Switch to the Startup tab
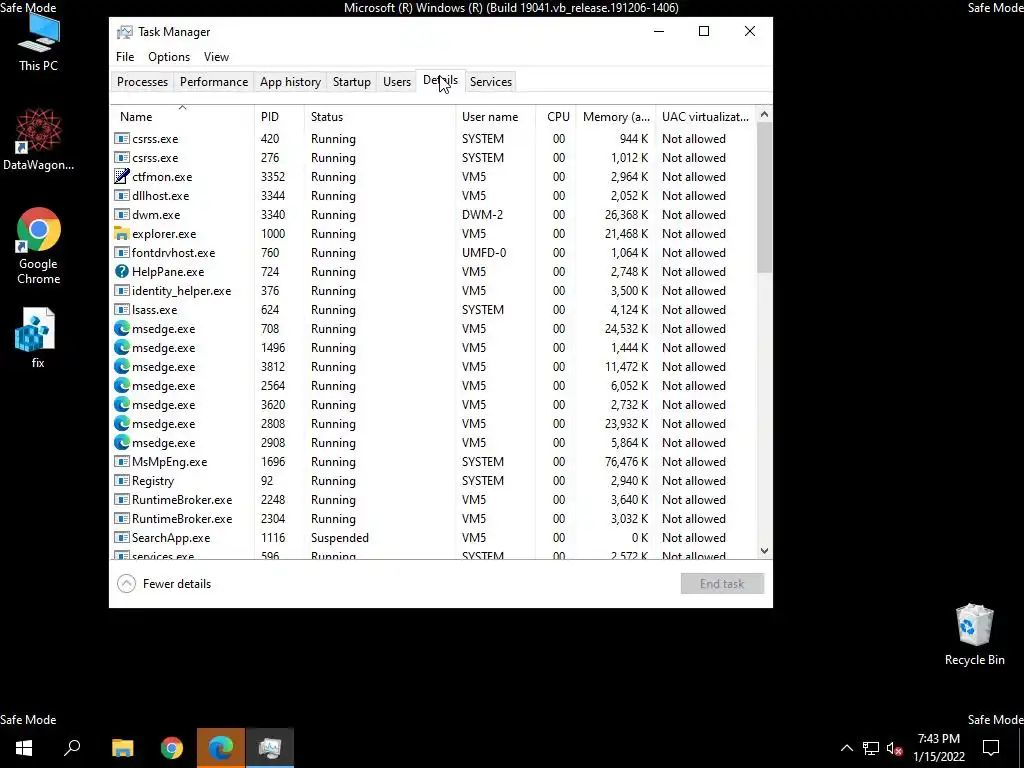This screenshot has height=768, width=1024. 351,82
